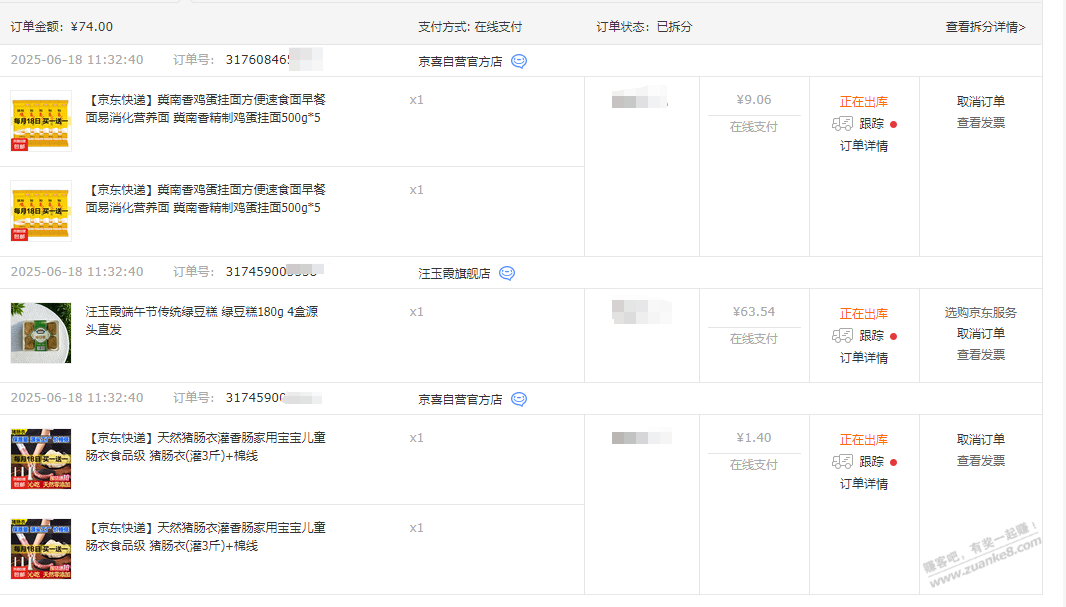Choose 选购京东服务 for 绿豆糕 order
Viewport: 1066px width, 607px height.
(x=980, y=313)
